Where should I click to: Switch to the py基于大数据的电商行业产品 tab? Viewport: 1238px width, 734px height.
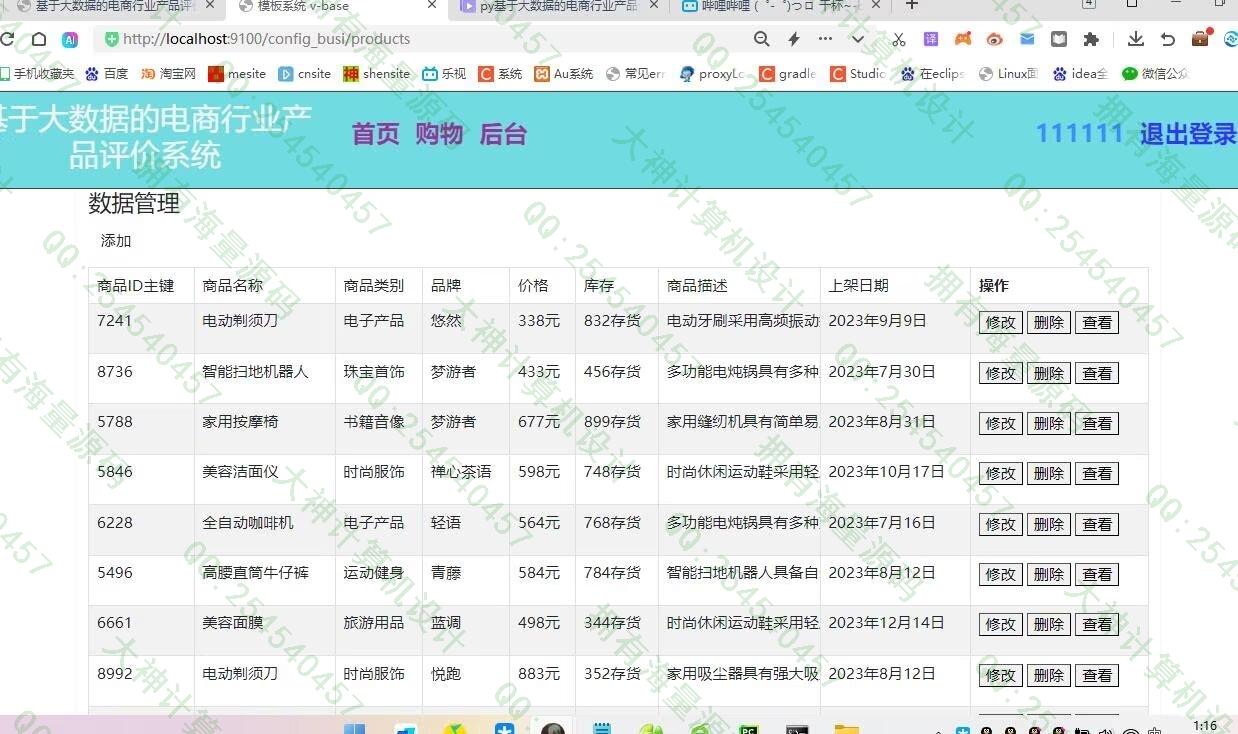click(558, 6)
